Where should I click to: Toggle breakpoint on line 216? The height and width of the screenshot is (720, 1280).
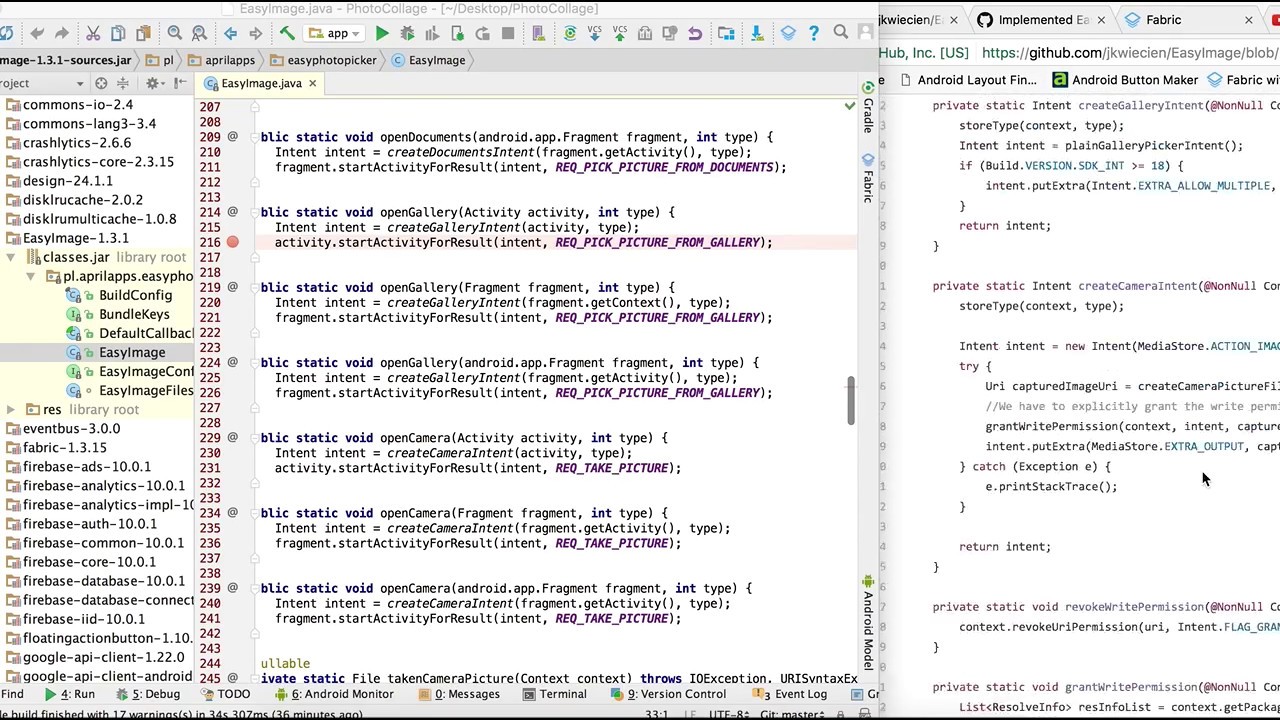coord(232,242)
